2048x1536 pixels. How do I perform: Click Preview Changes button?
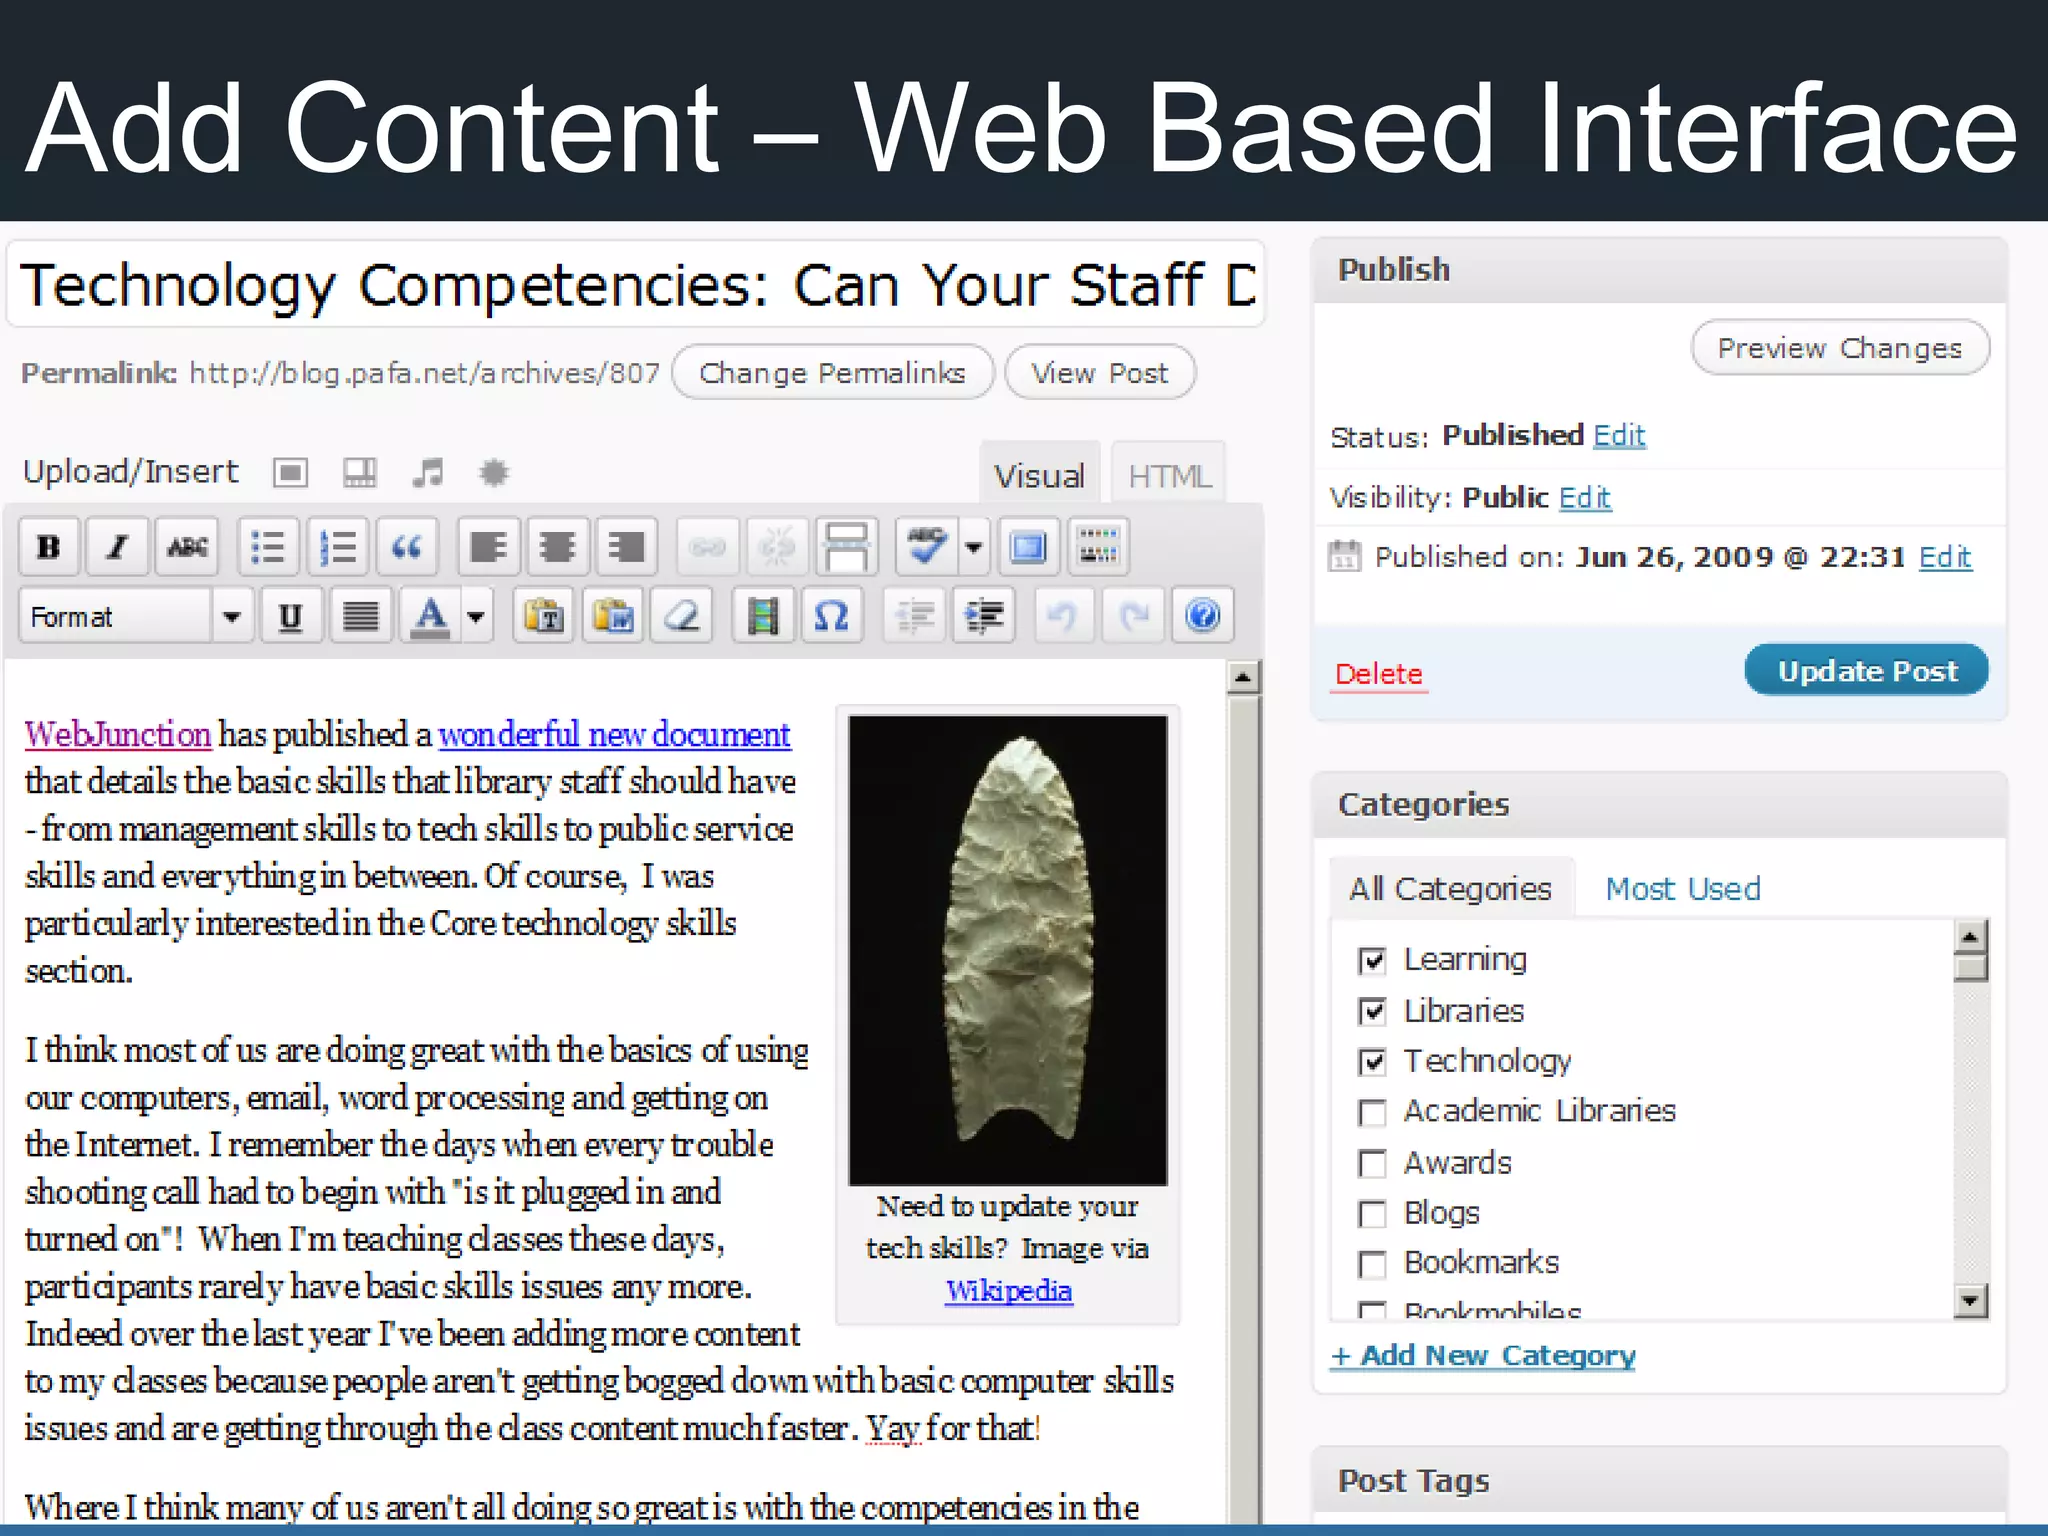(x=1840, y=348)
